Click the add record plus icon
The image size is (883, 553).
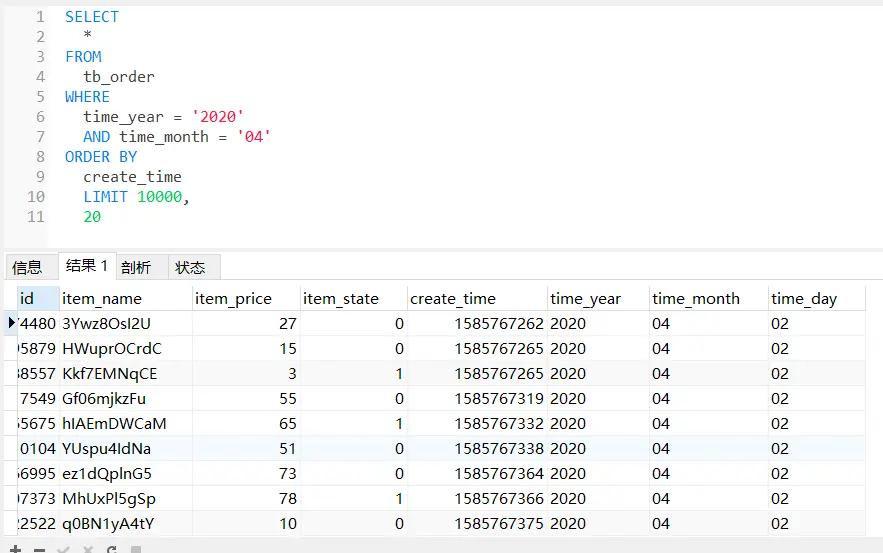point(15,549)
